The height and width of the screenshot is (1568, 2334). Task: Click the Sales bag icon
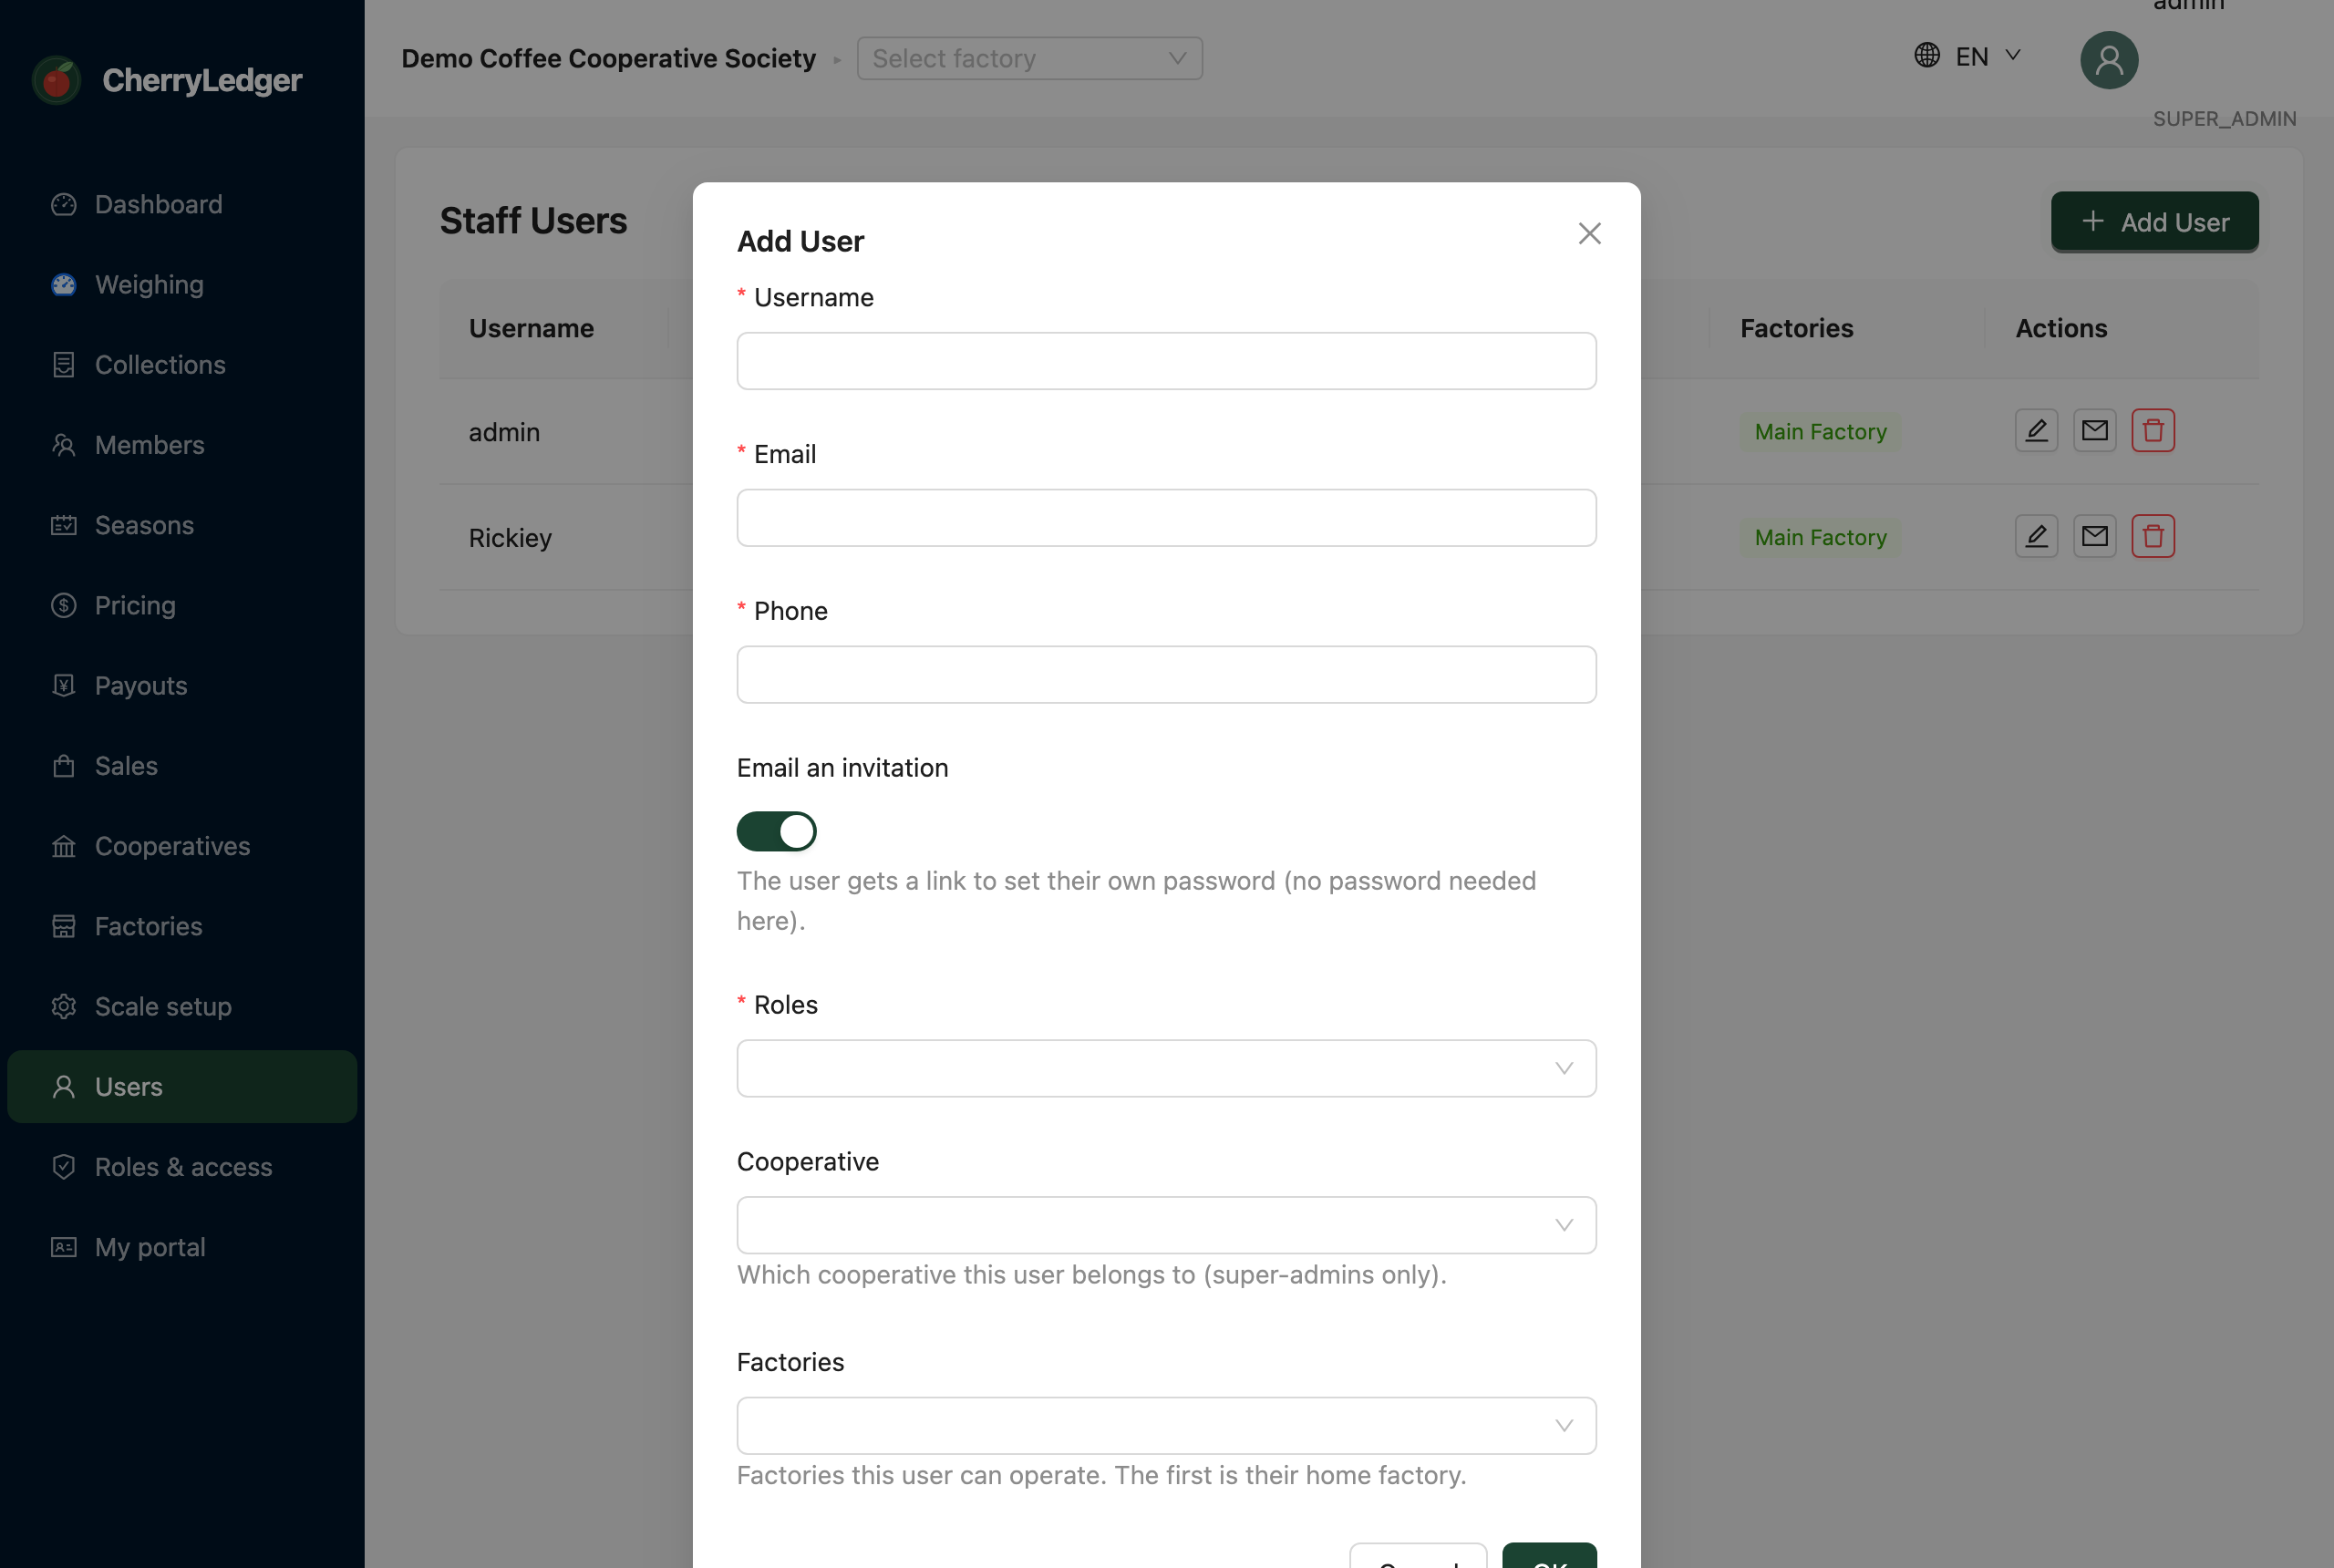coord(64,766)
